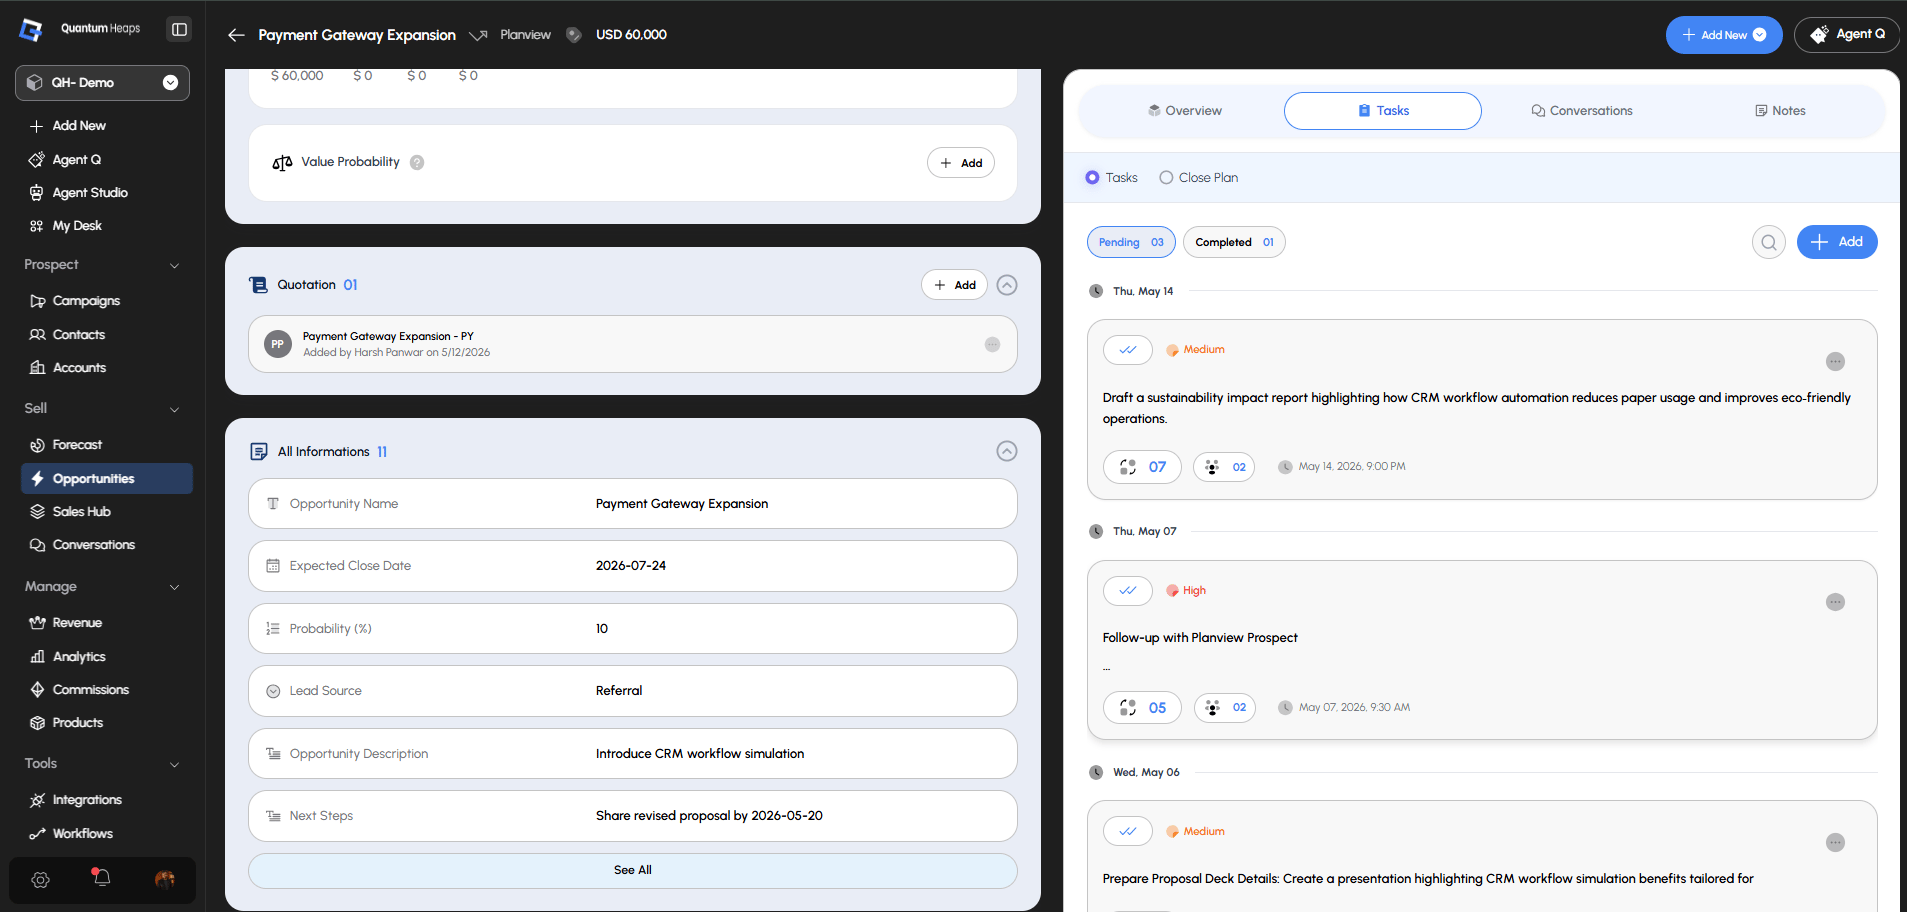Open Forecast in sidebar
Image resolution: width=1907 pixels, height=912 pixels.
(77, 445)
